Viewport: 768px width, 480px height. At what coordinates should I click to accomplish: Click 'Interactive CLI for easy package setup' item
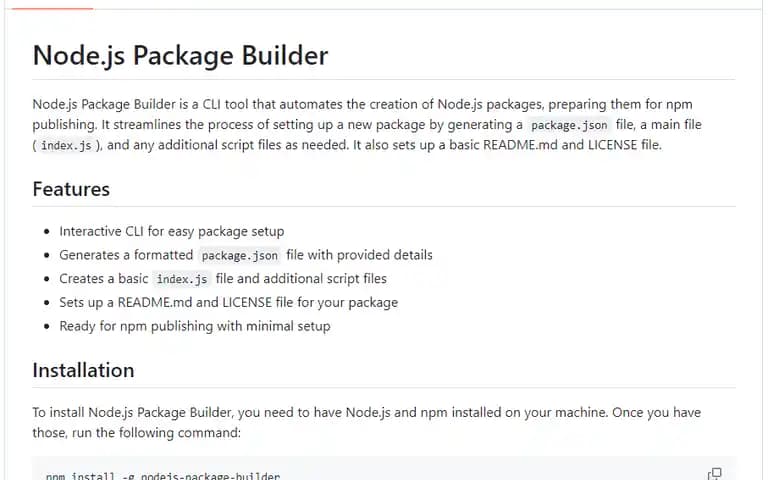[x=171, y=231]
